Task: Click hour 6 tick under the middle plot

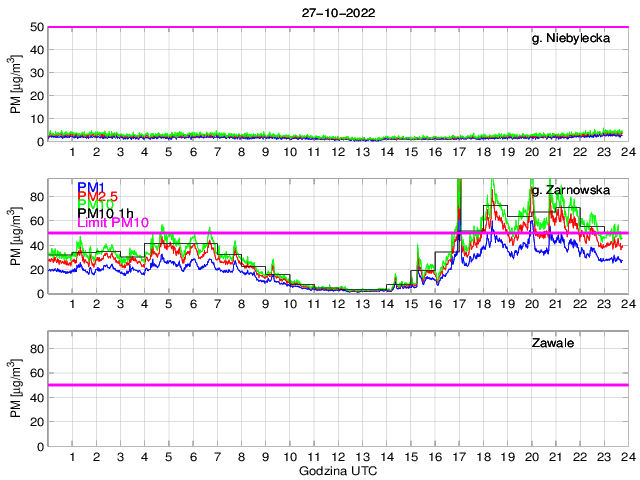Action: (x=192, y=304)
